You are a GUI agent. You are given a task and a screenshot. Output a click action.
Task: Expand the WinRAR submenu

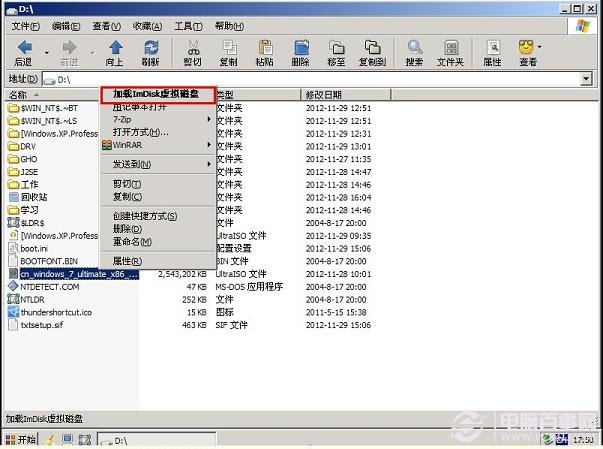209,145
